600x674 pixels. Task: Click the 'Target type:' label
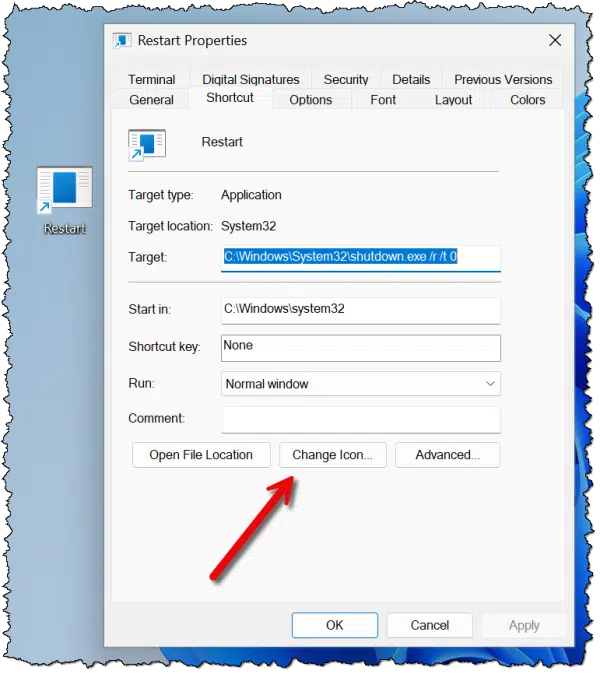tap(161, 195)
